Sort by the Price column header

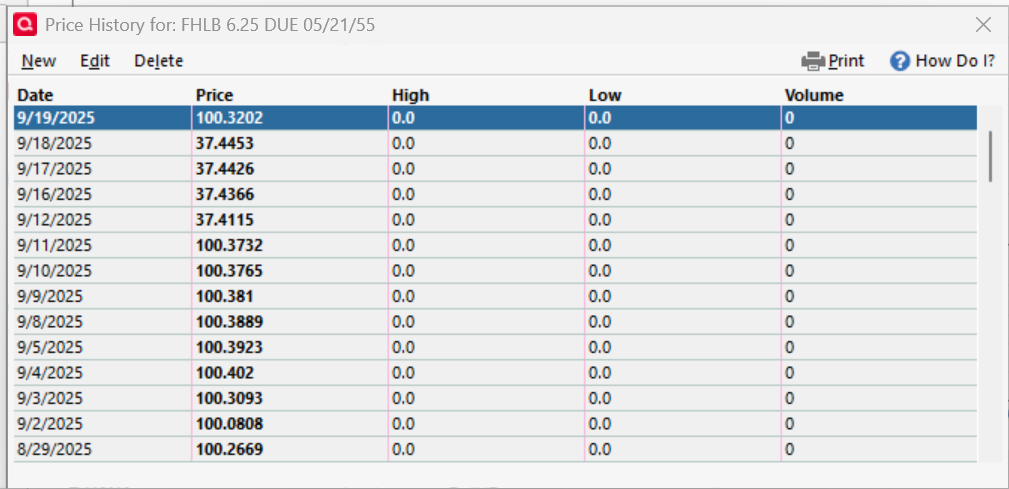(214, 95)
